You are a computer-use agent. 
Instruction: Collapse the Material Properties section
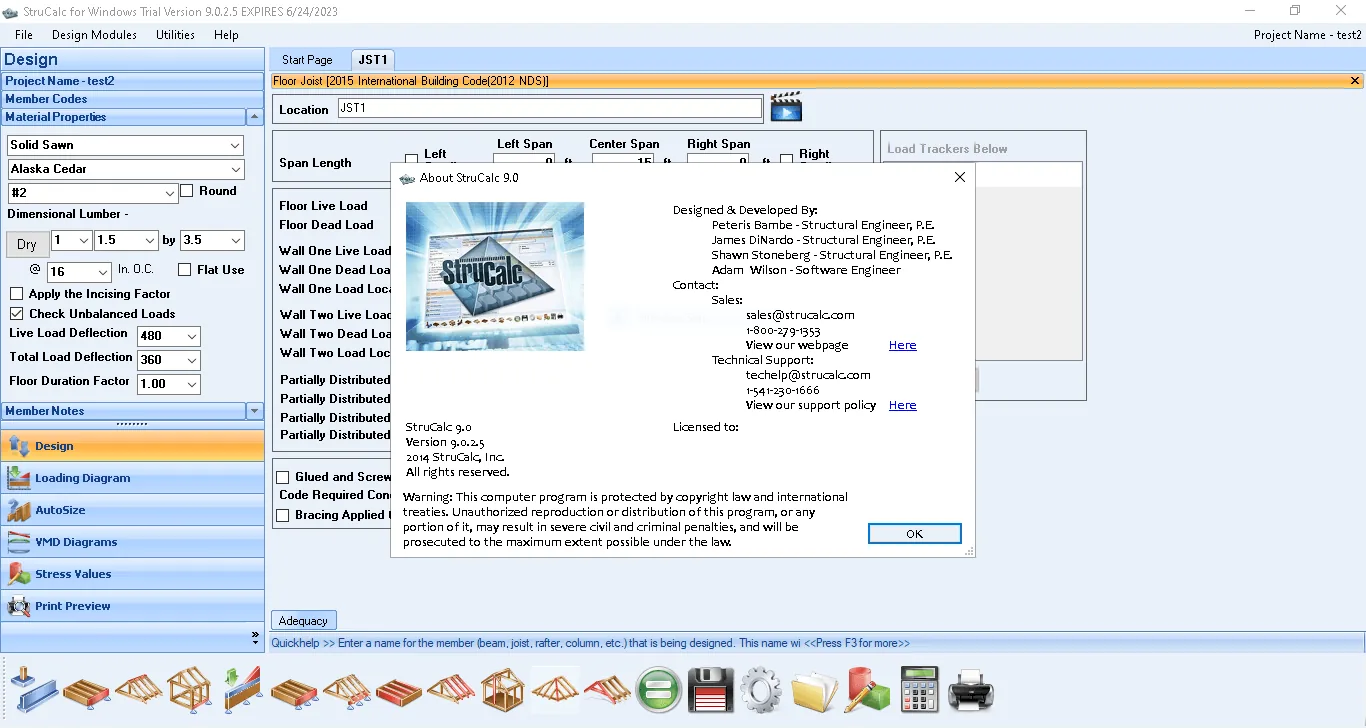pyautogui.click(x=255, y=117)
